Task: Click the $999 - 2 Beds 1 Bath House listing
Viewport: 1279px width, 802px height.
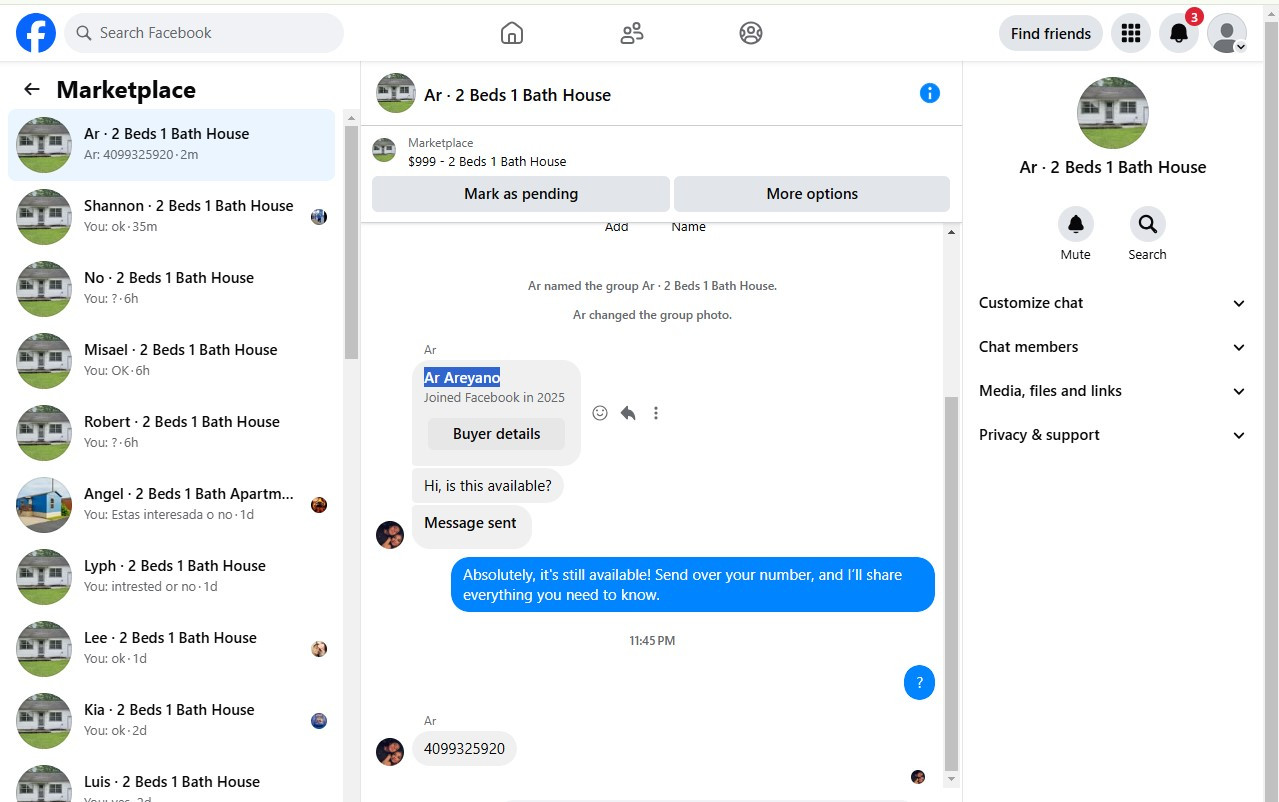Action: [x=487, y=161]
